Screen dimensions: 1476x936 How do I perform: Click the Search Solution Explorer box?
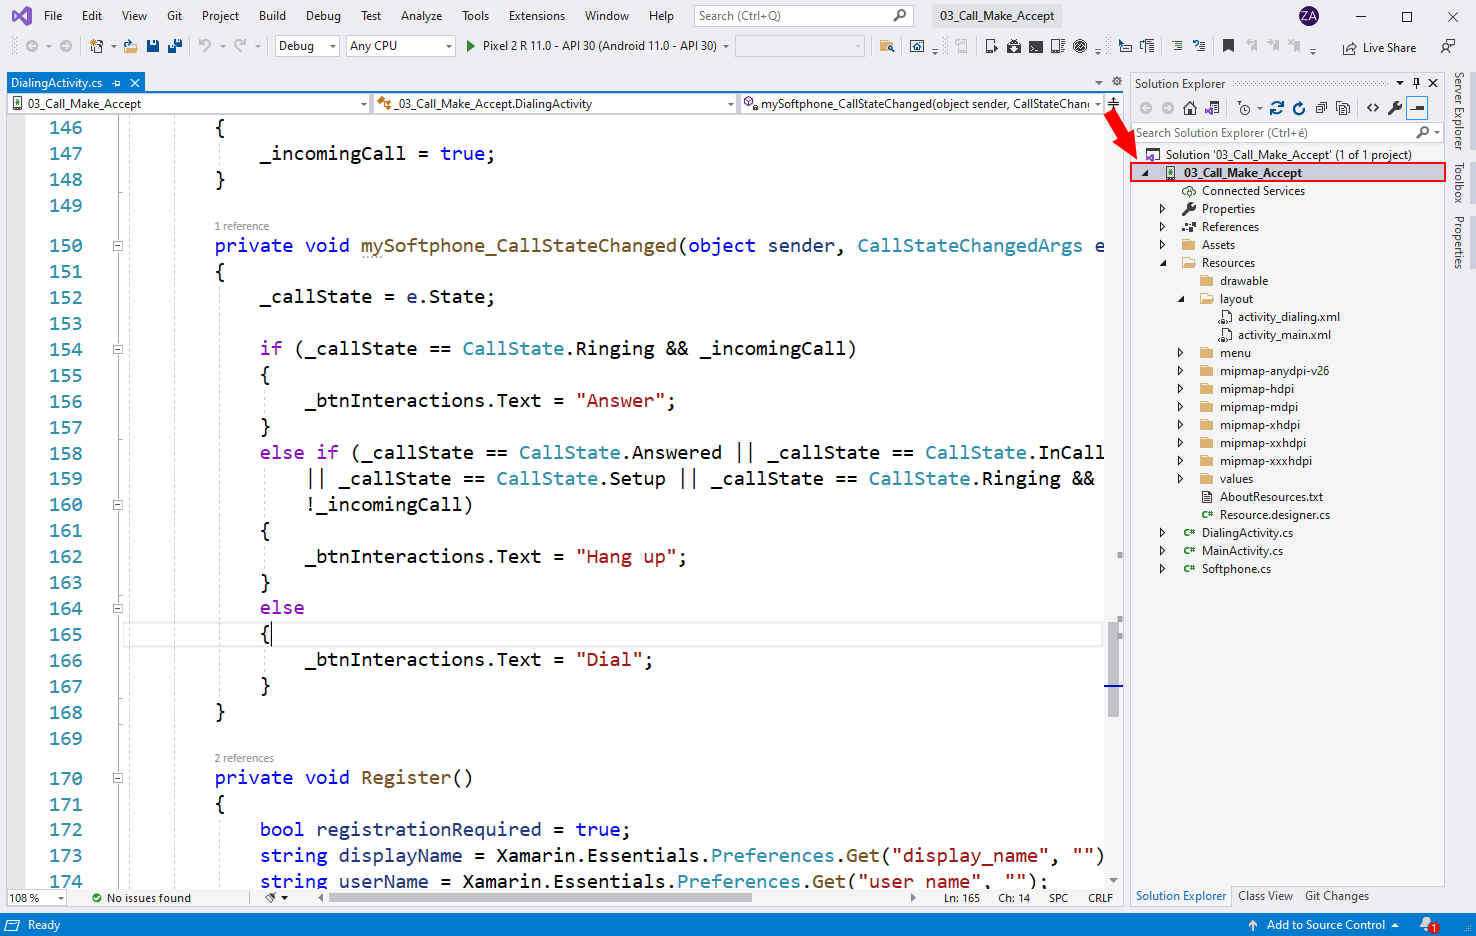tap(1280, 132)
